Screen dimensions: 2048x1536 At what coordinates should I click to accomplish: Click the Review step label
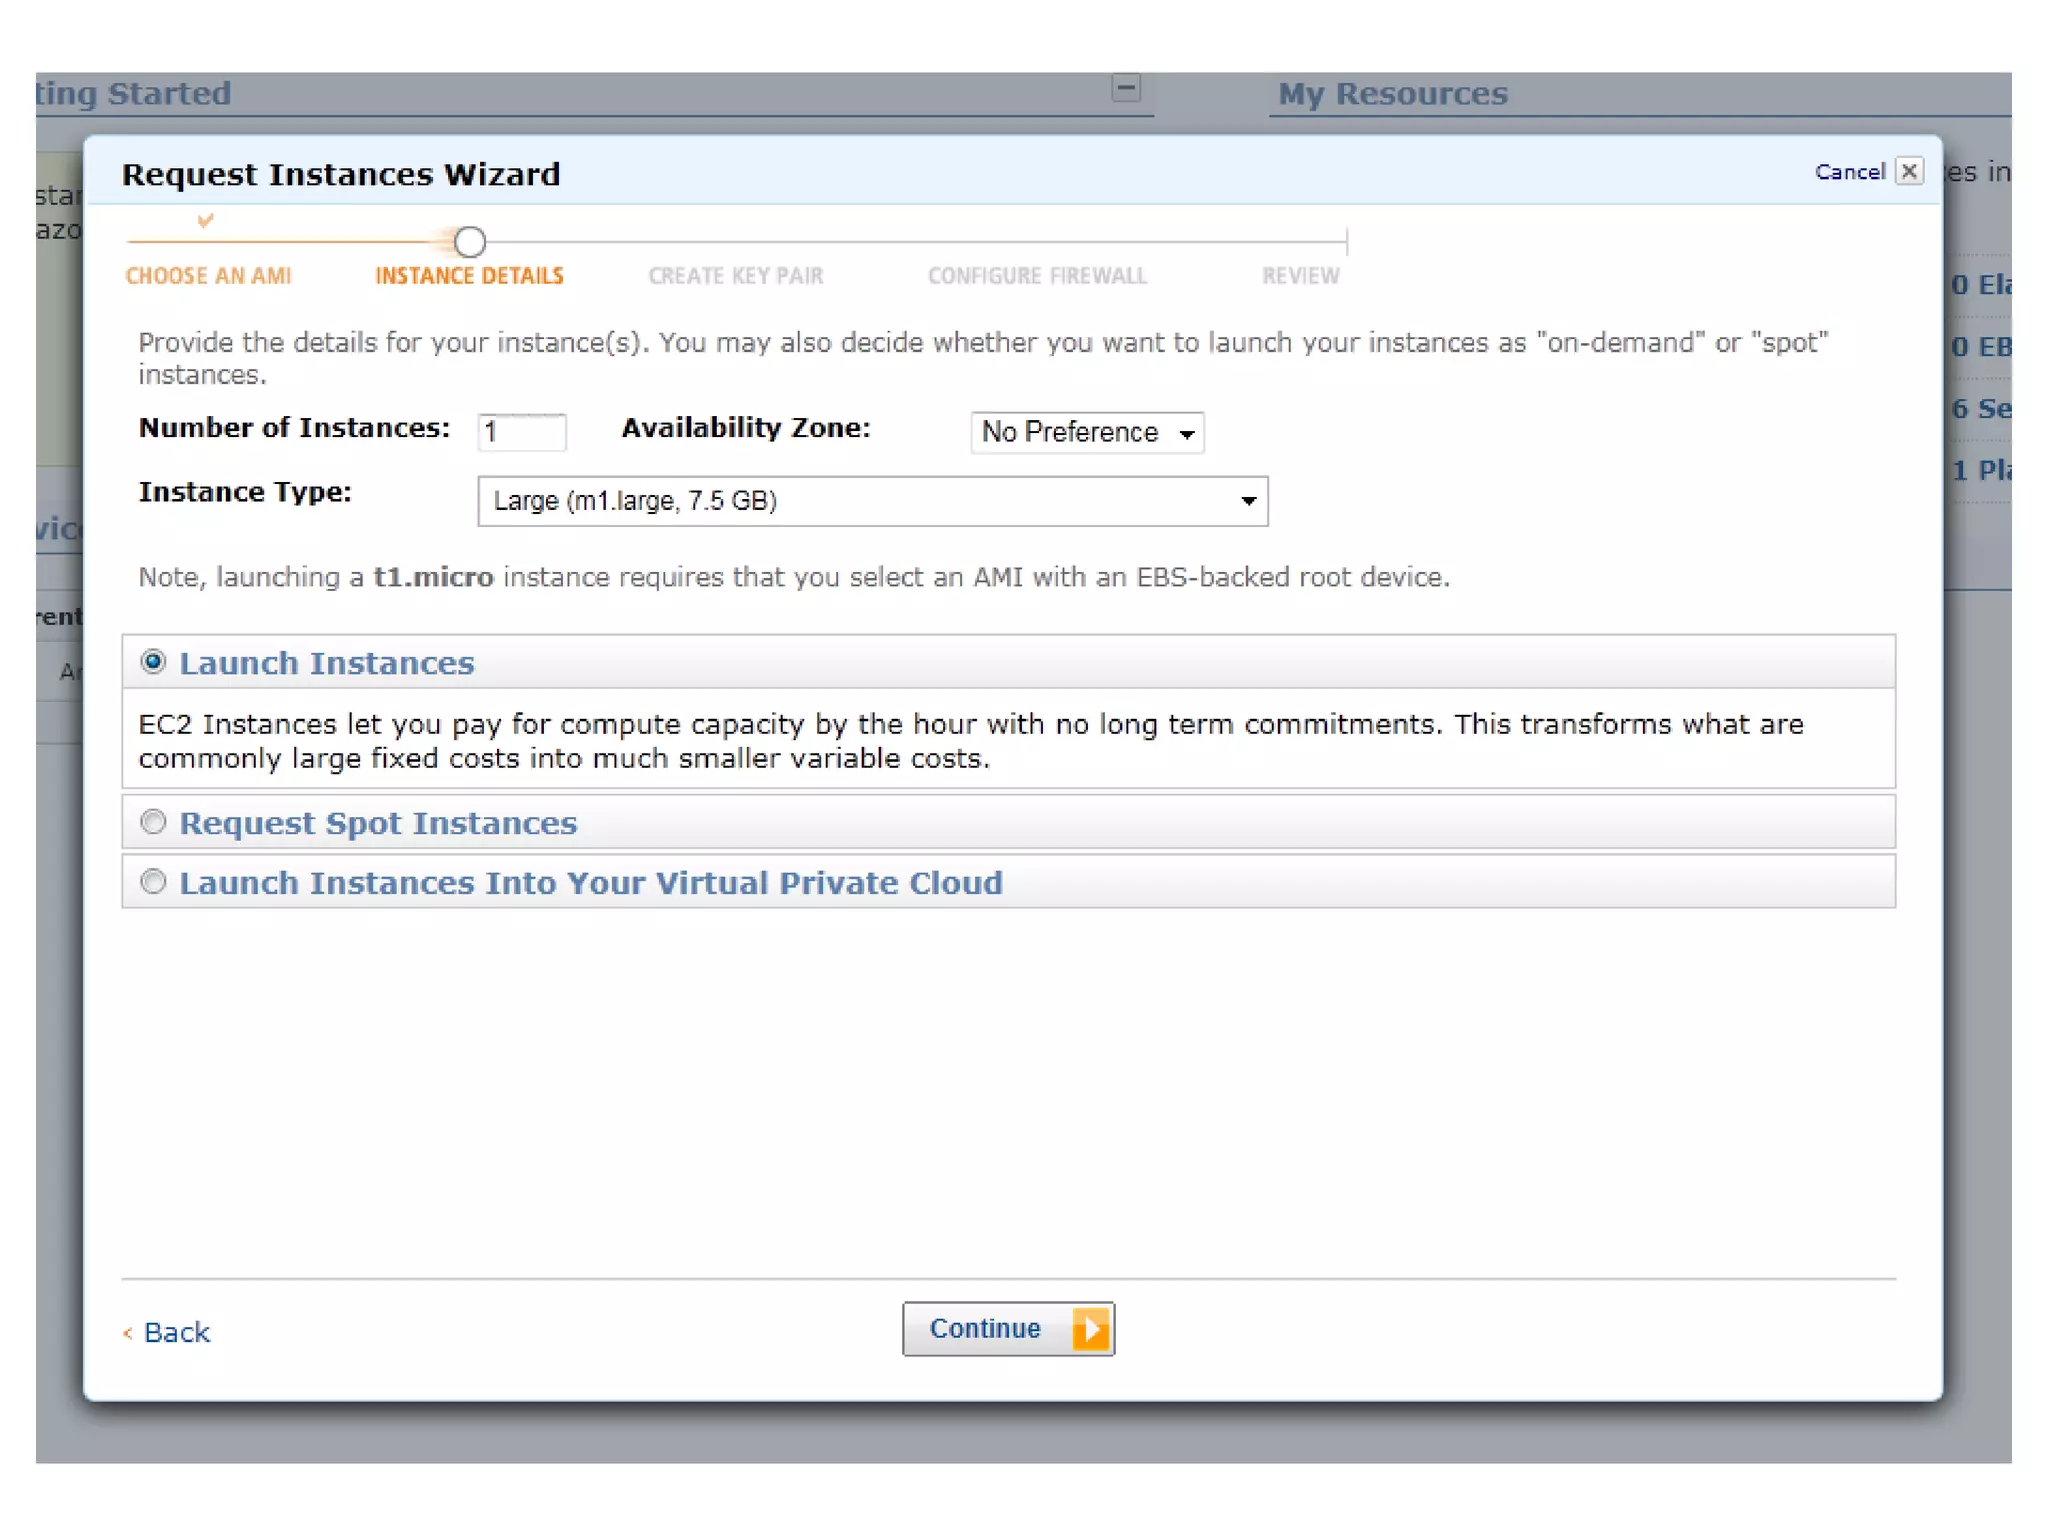(x=1300, y=276)
